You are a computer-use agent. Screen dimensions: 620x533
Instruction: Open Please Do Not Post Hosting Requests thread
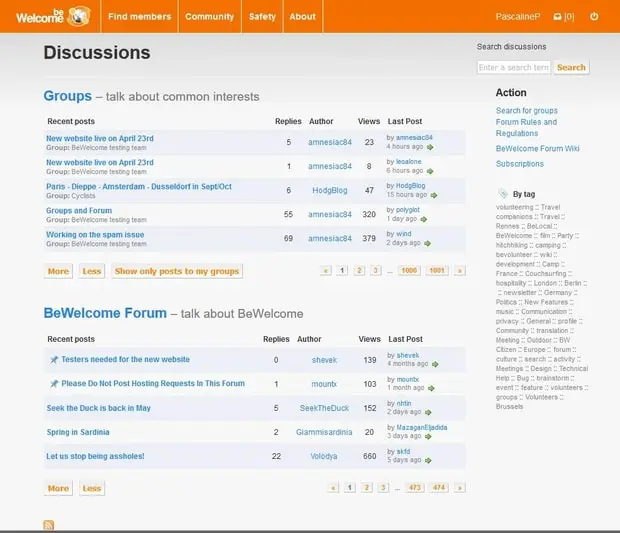point(153,384)
